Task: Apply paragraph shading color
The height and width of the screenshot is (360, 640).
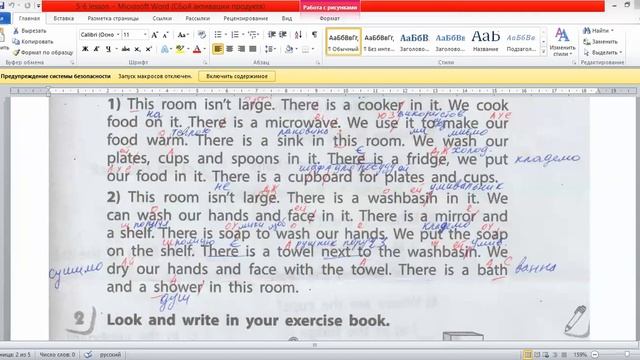Action: pyautogui.click(x=289, y=49)
